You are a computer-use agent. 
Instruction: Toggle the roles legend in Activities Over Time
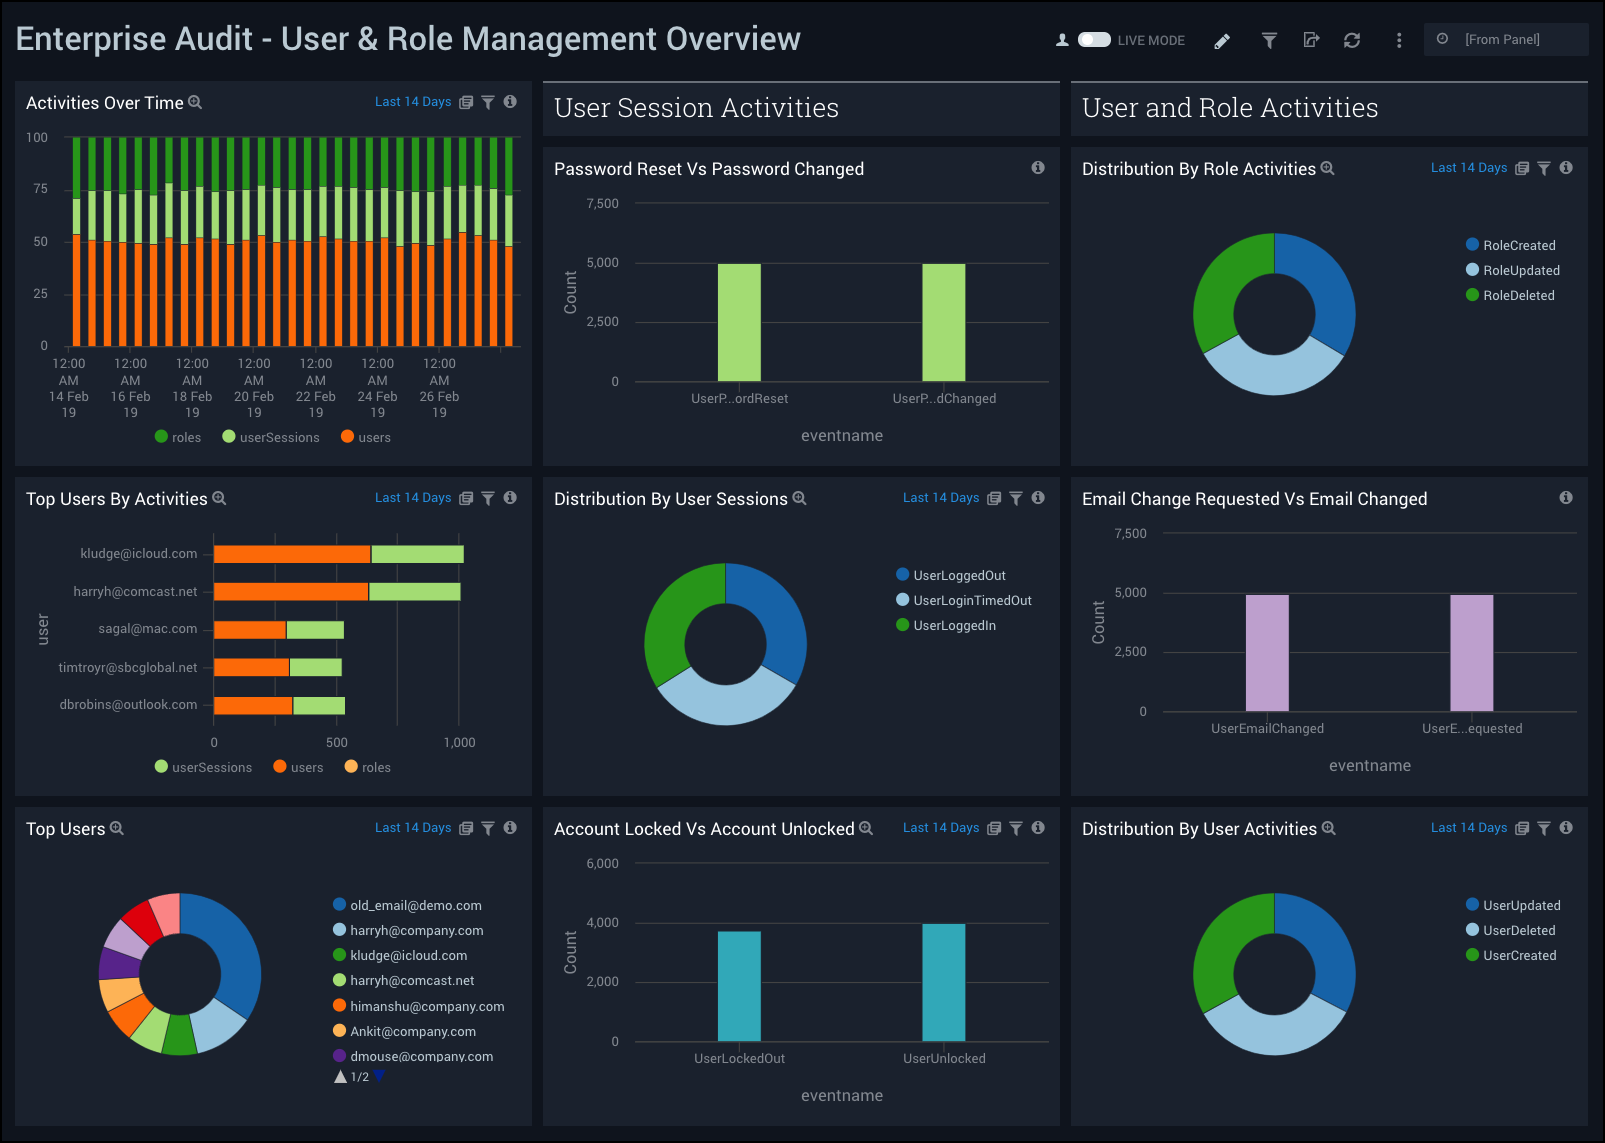click(178, 437)
